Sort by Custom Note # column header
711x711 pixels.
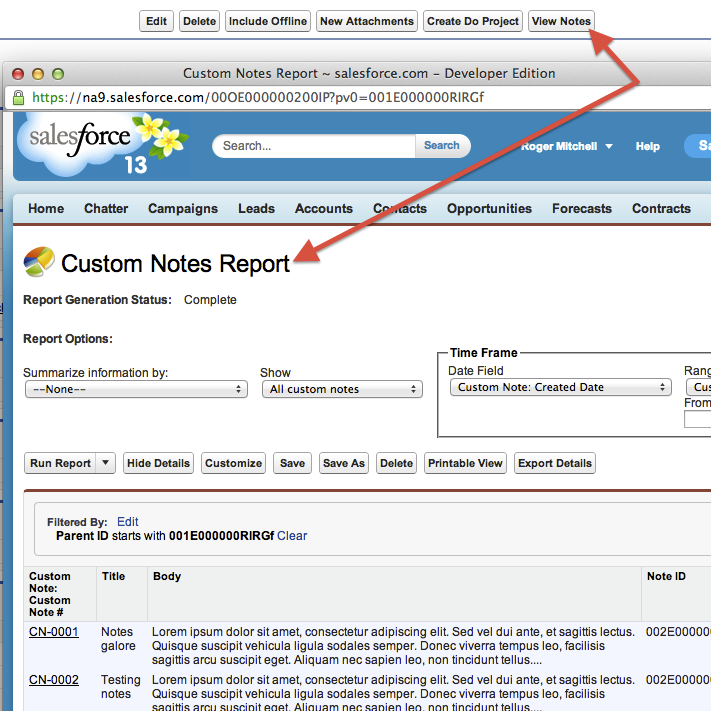(50, 594)
